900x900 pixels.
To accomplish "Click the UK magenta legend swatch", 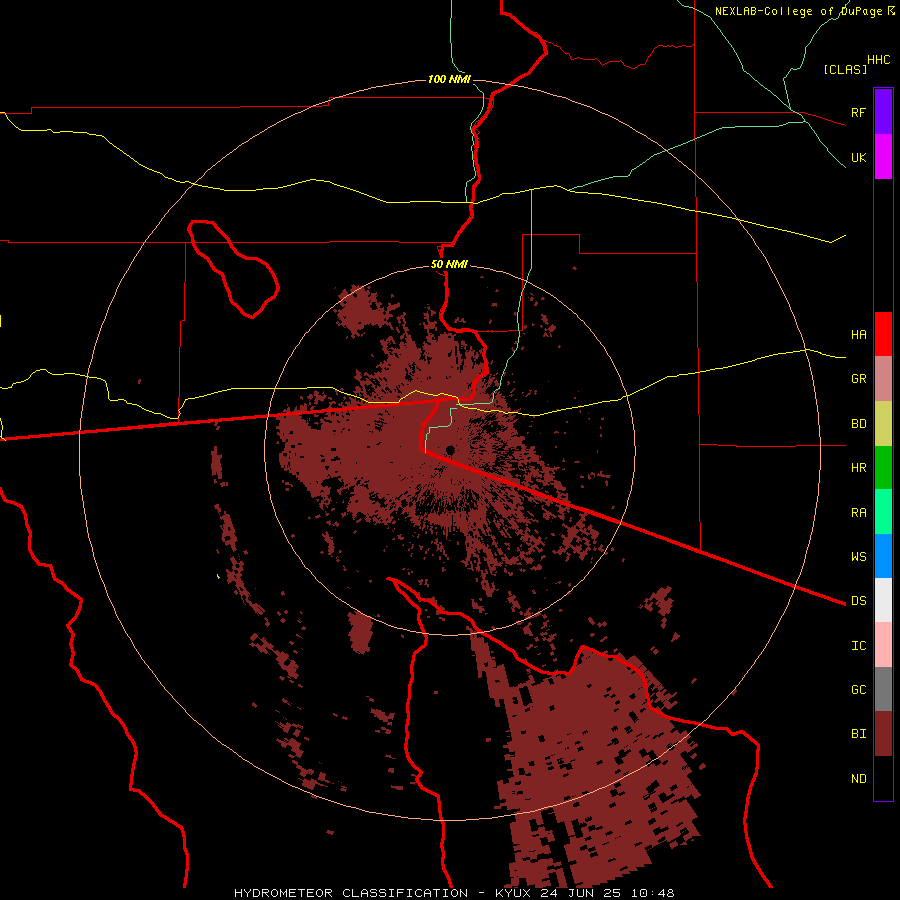I will pos(883,157).
